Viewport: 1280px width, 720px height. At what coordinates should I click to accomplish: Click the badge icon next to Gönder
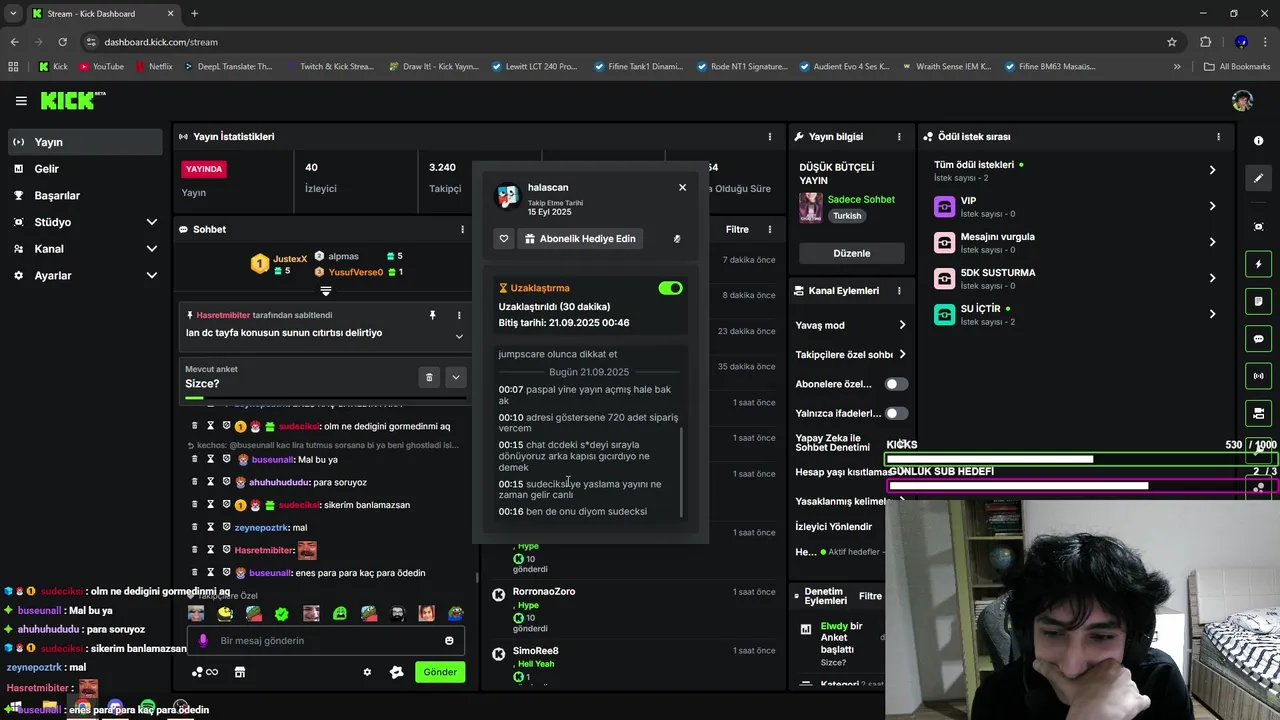tap(396, 672)
